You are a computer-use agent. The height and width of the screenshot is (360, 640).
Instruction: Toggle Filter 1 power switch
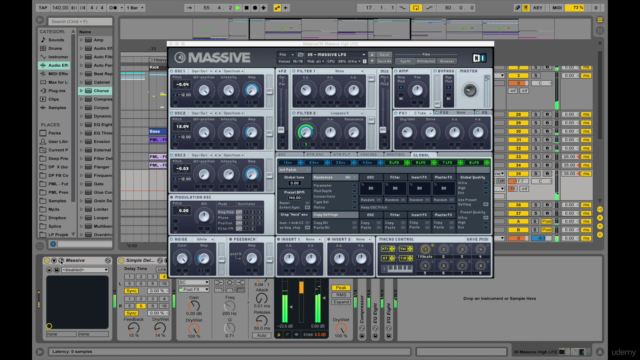click(x=294, y=71)
